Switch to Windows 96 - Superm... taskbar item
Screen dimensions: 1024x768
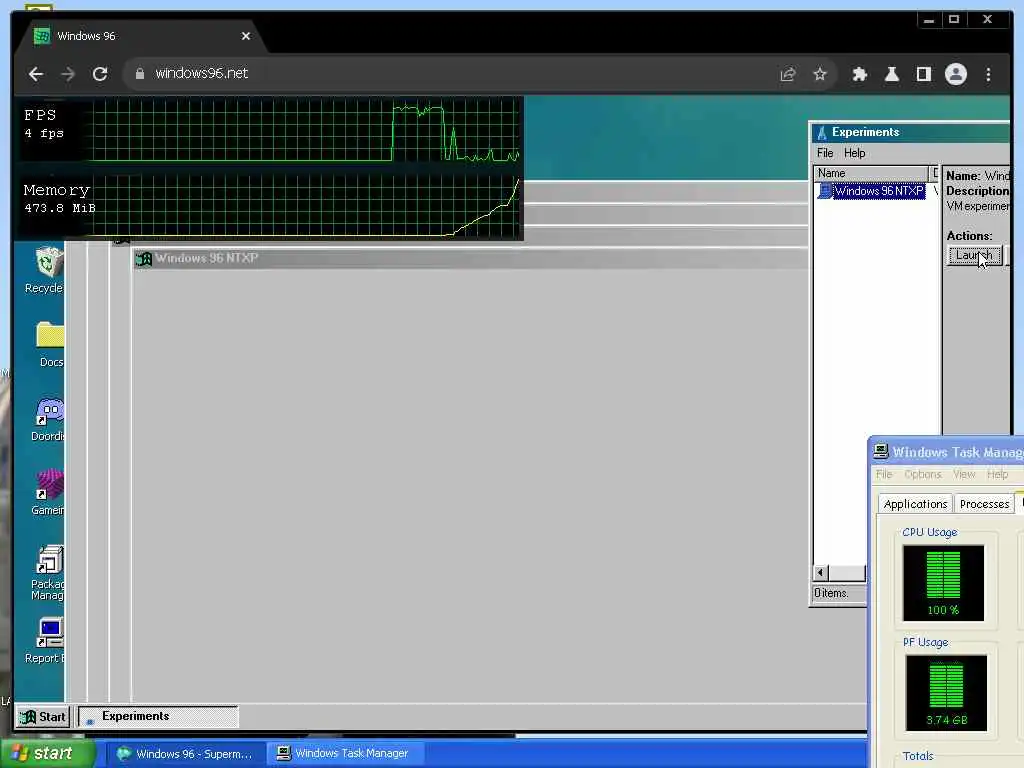pos(186,754)
